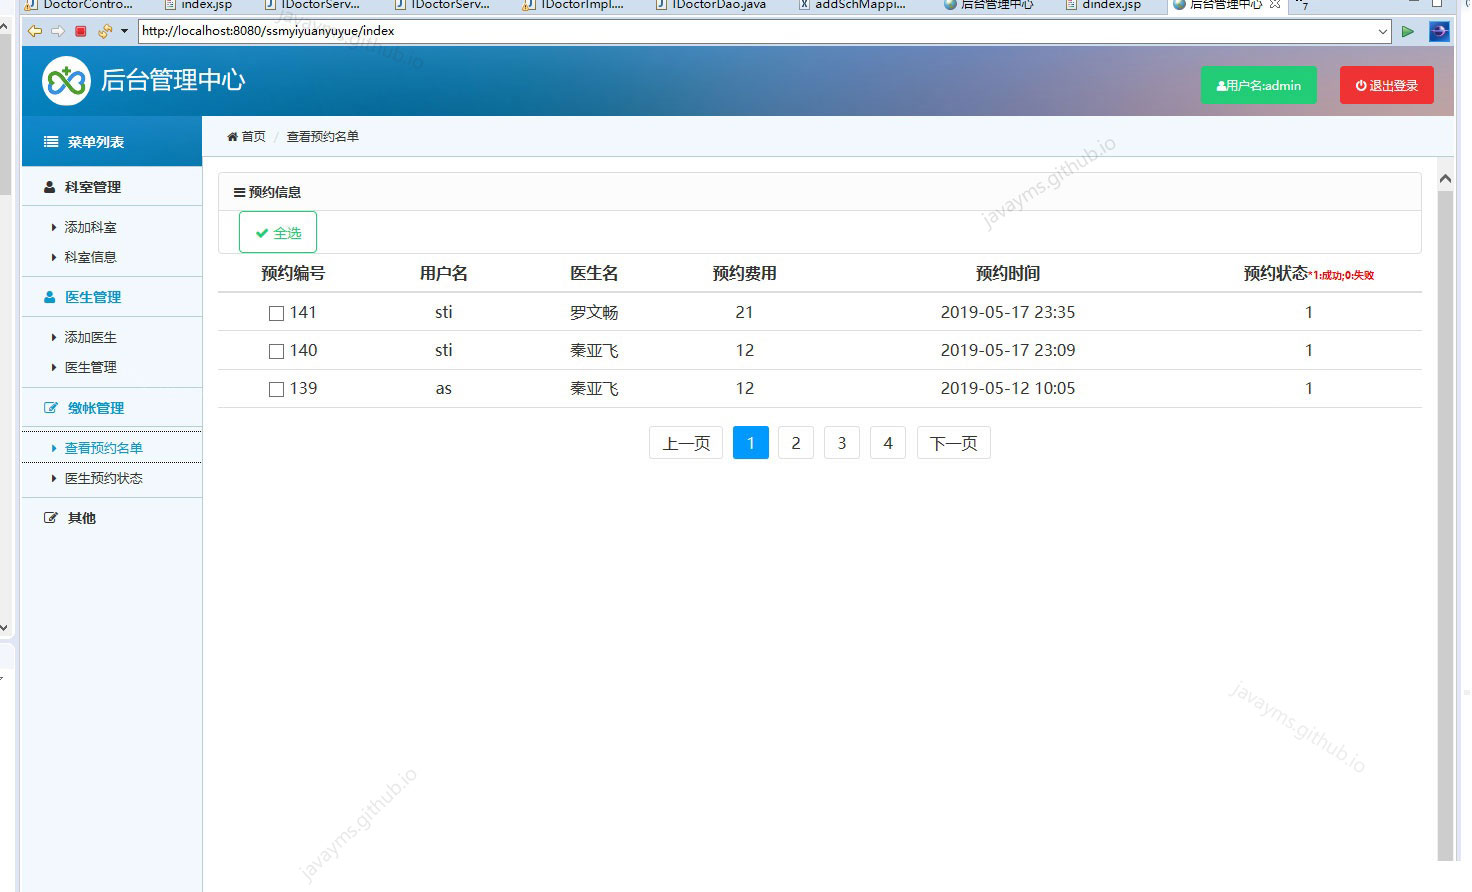This screenshot has height=892, width=1472.
Task: Open the URL history dropdown arrow
Action: coord(1383,31)
